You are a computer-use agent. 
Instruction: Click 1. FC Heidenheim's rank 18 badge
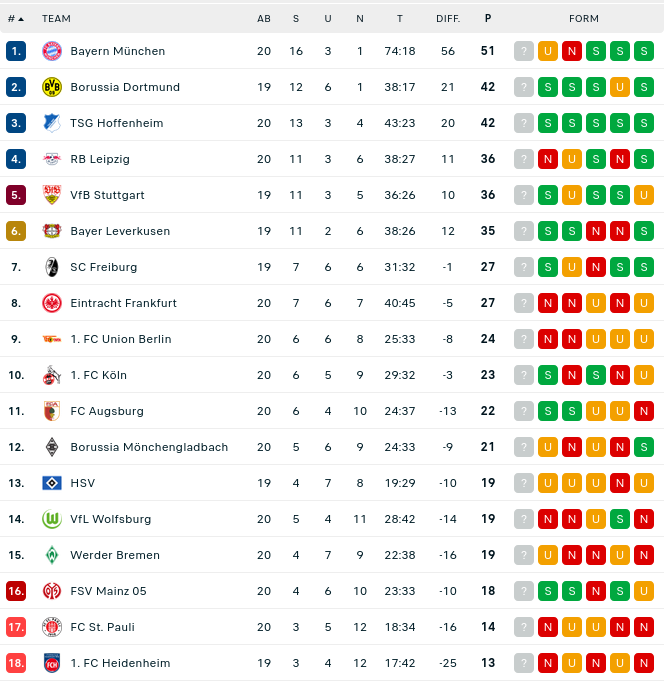pos(16,663)
